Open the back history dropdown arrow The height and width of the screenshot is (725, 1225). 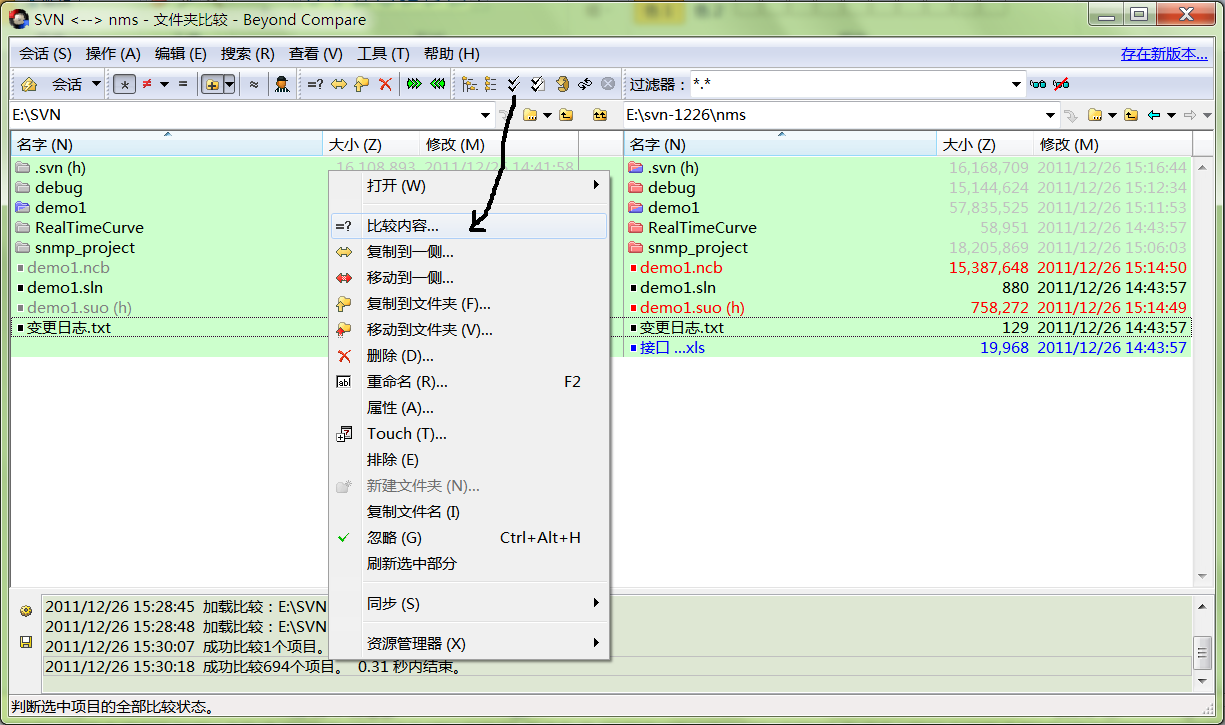coord(1170,115)
